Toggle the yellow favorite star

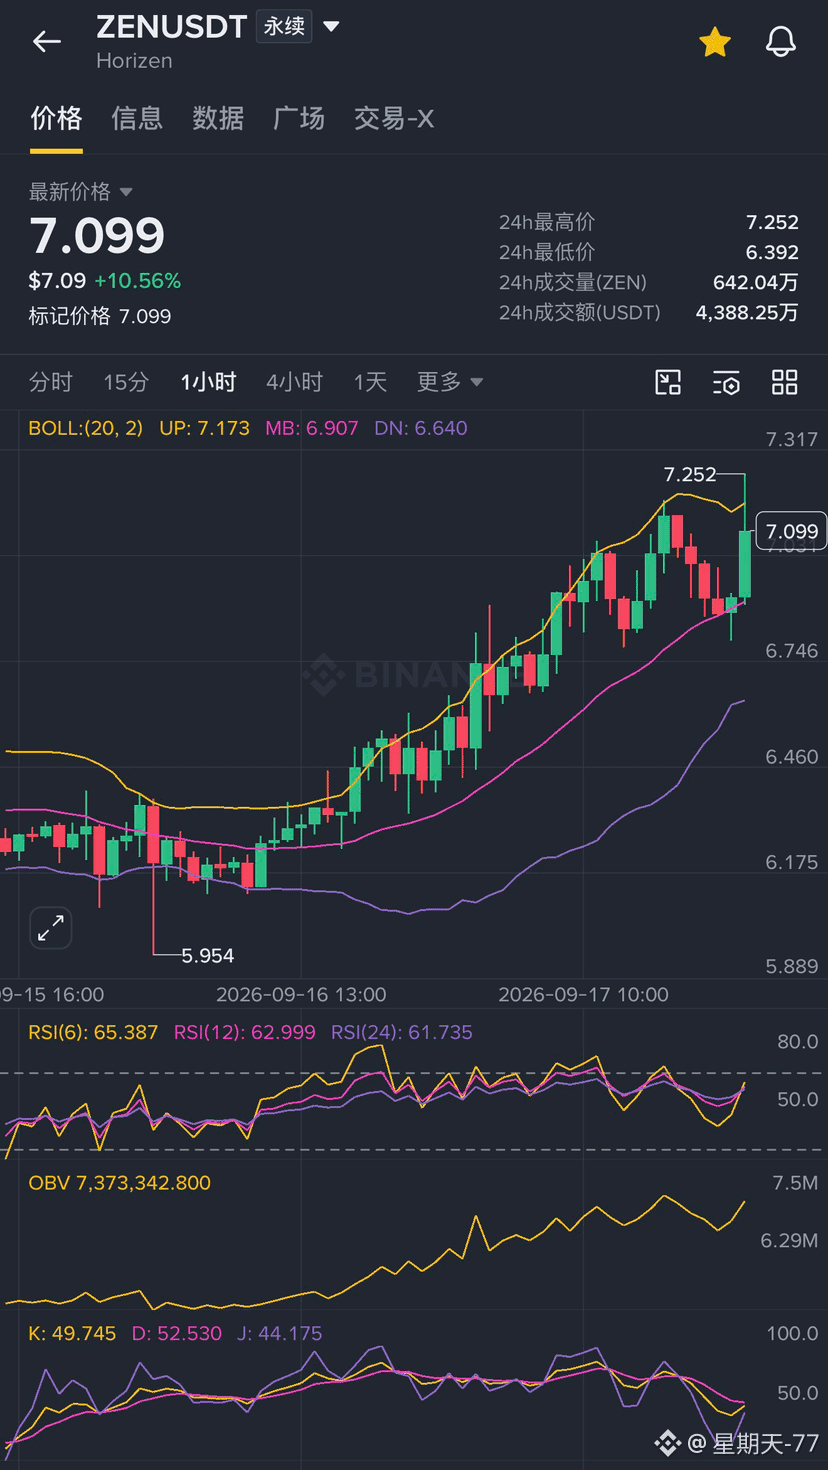click(715, 41)
